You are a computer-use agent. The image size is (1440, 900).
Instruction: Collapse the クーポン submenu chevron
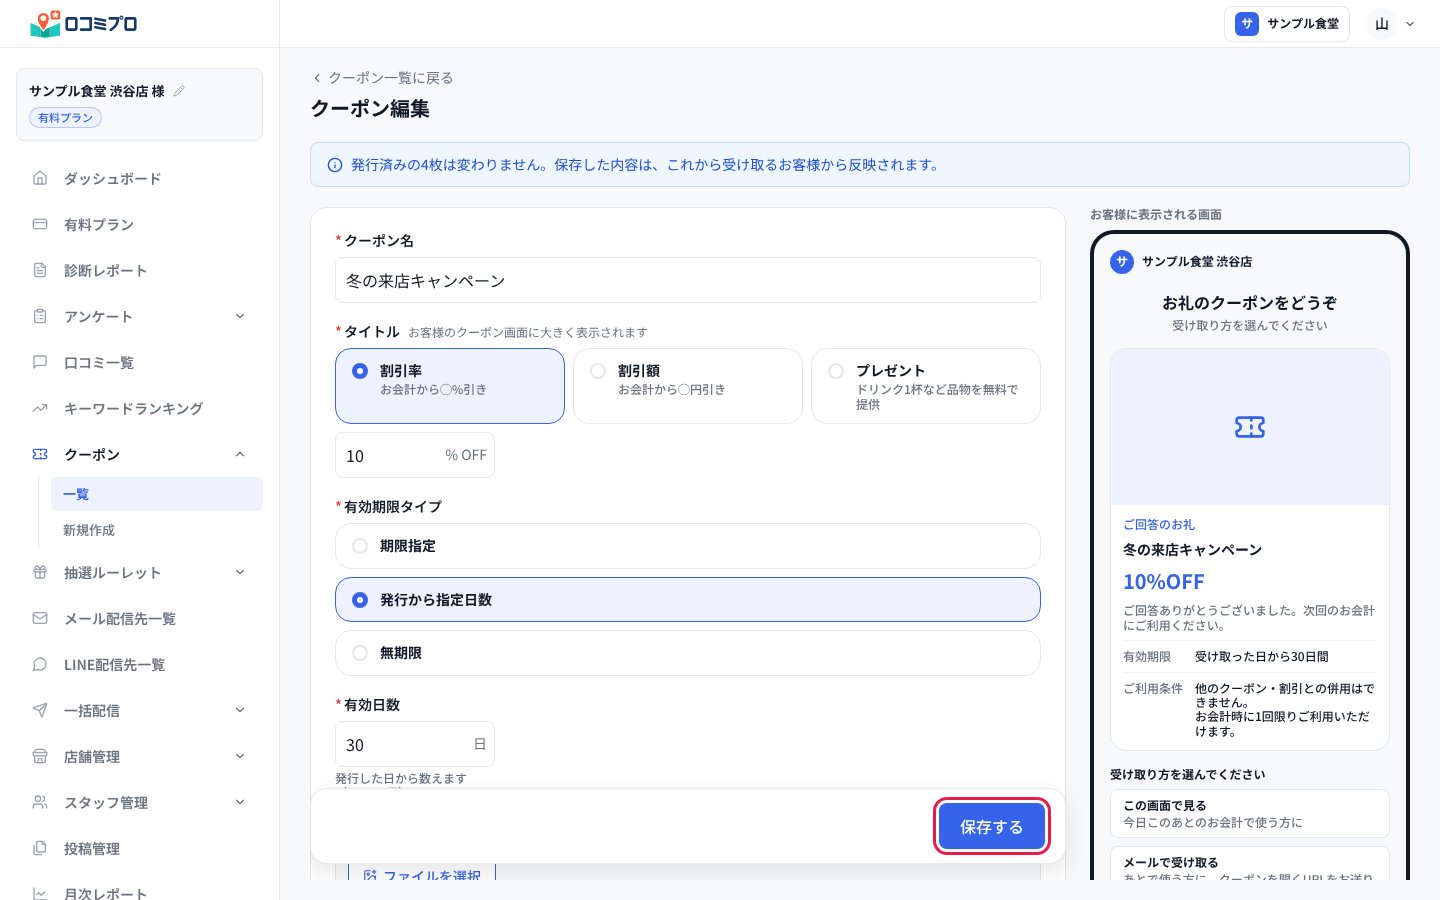[x=240, y=454]
